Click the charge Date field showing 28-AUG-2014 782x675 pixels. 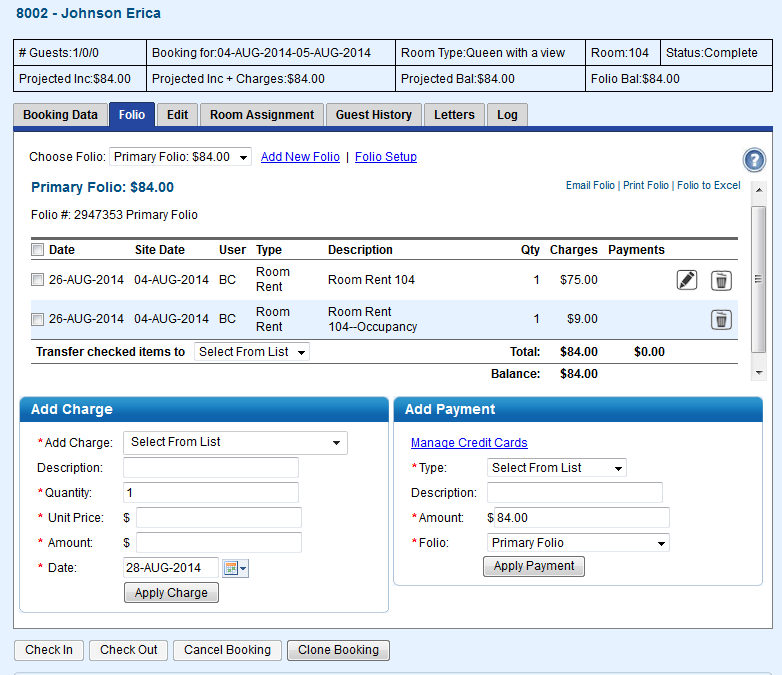[x=171, y=568]
